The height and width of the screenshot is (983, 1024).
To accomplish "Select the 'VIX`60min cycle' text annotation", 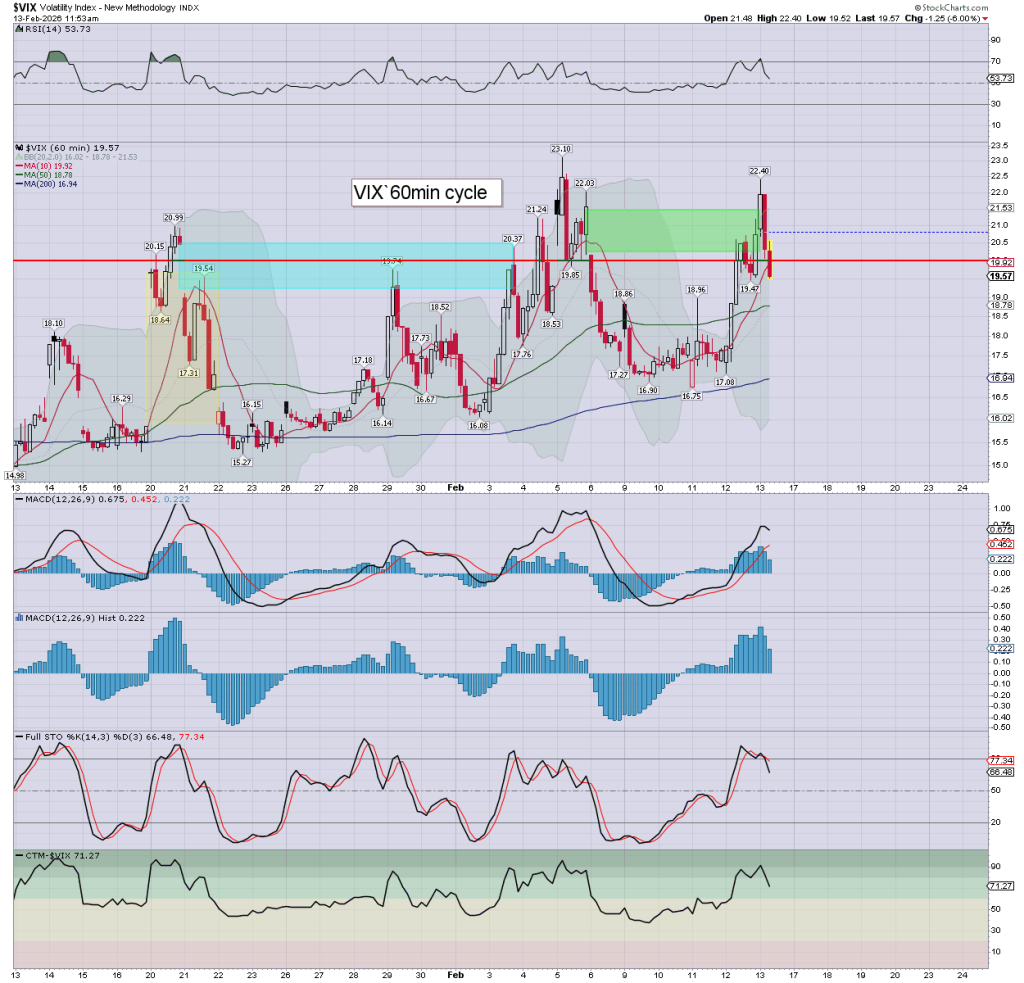I will 425,193.
